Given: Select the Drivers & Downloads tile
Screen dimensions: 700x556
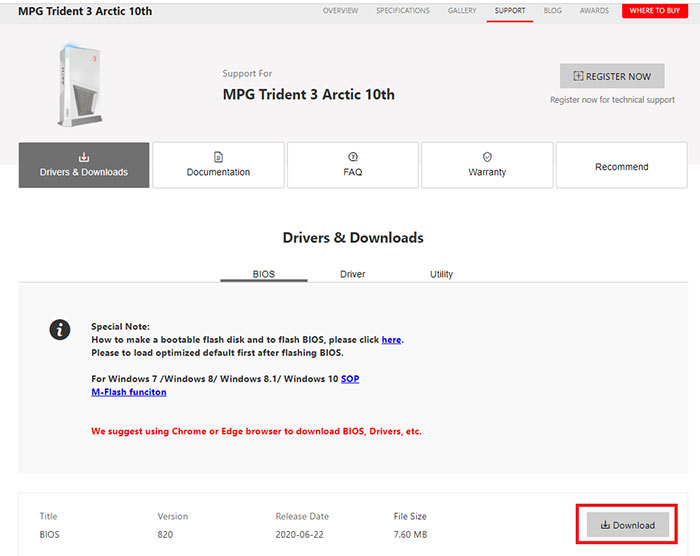Looking at the screenshot, I should pos(84,165).
